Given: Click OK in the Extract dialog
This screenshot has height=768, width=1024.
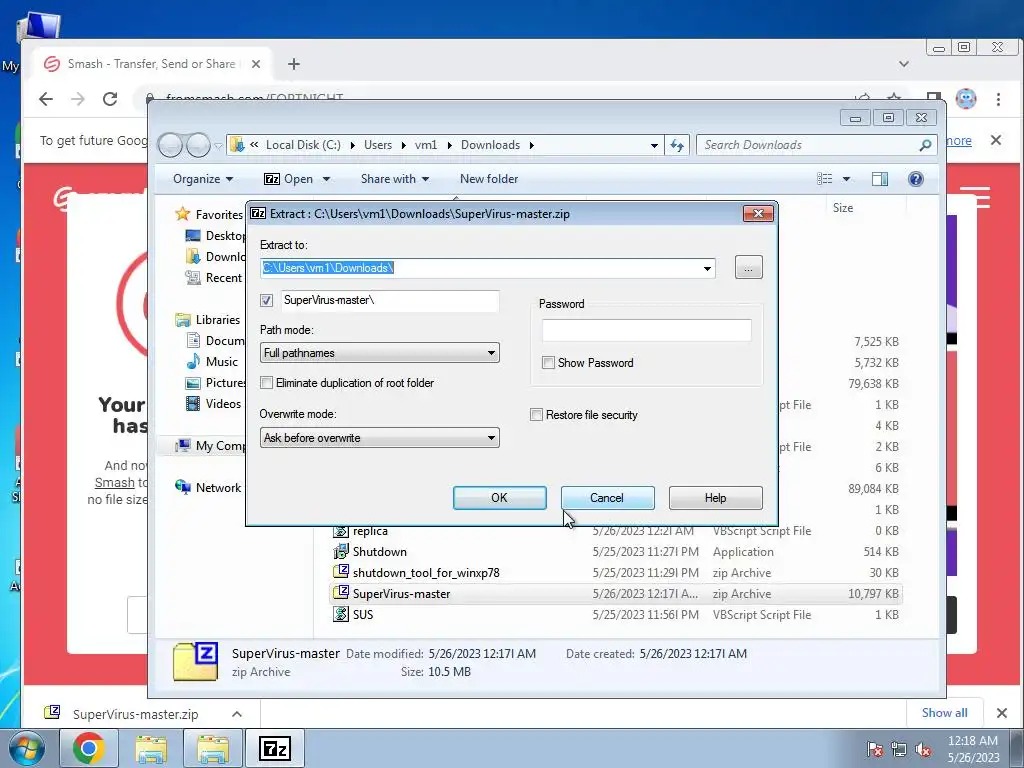Looking at the screenshot, I should [x=500, y=498].
